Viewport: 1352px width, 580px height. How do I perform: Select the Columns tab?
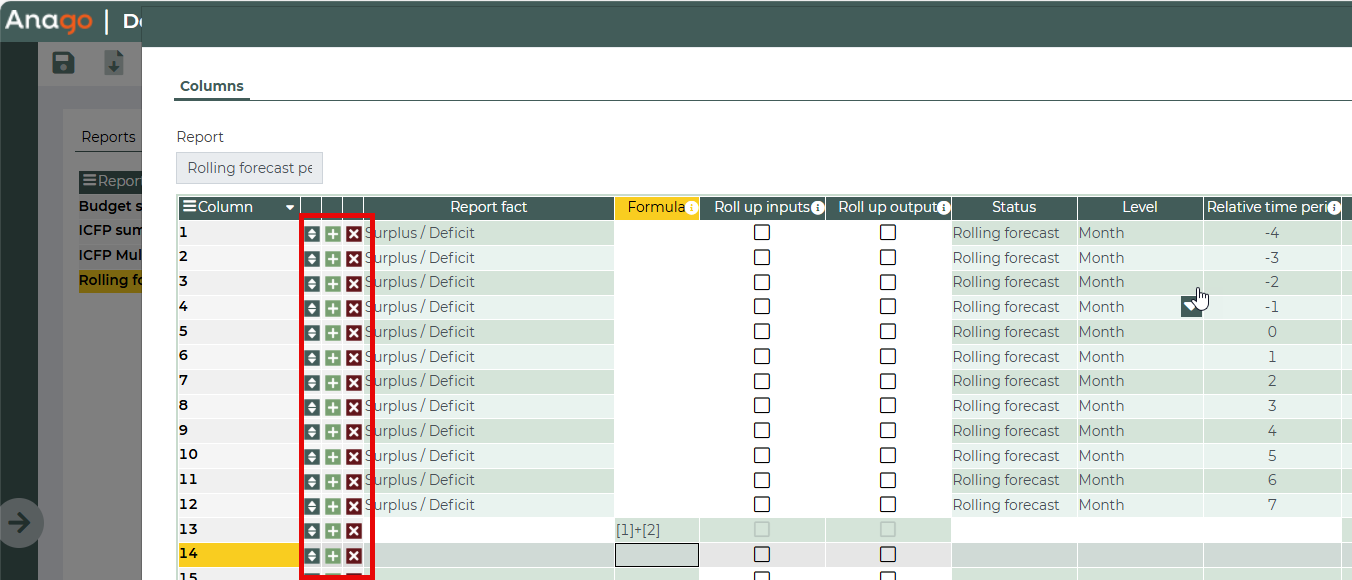211,86
